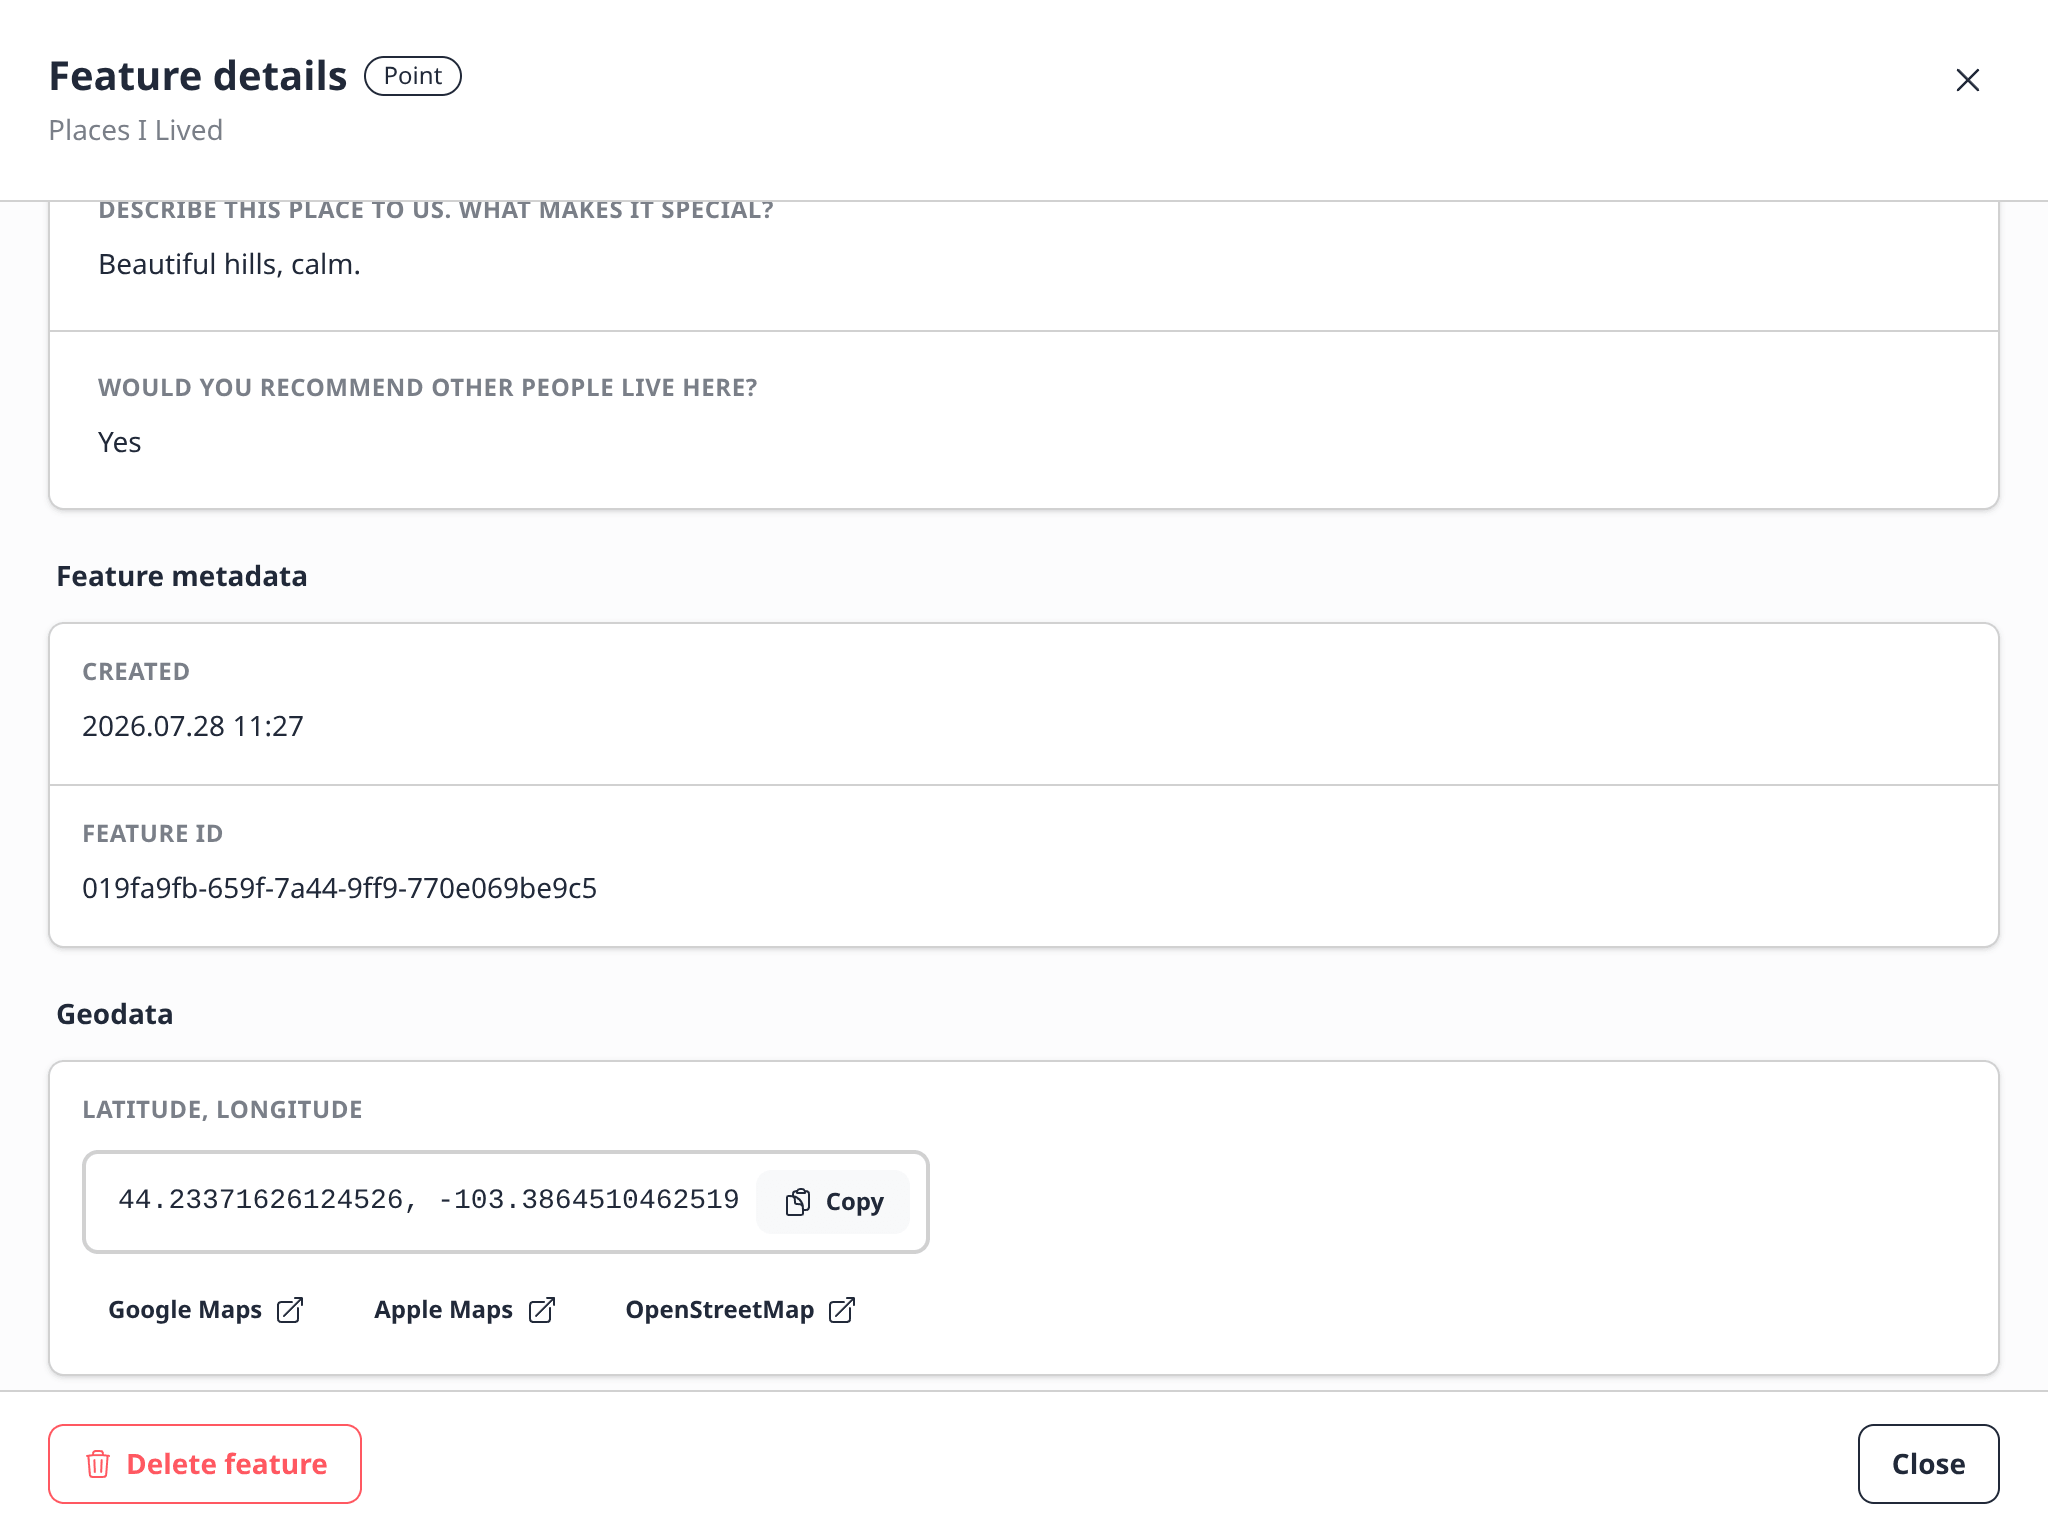Click the "Would you recommend other people live here?" label

(x=427, y=387)
